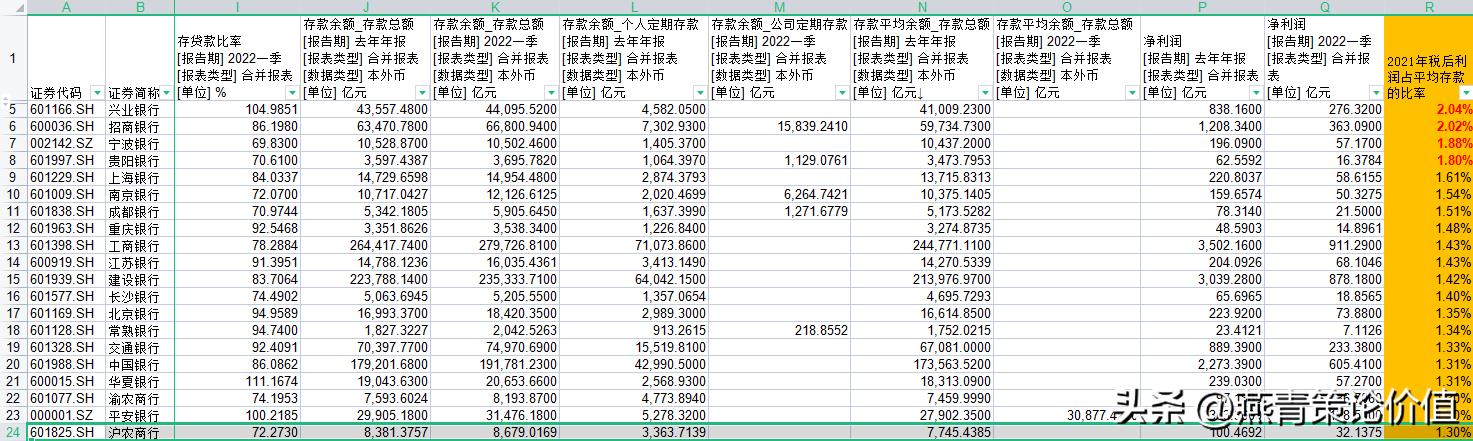Open filter dropdown in column O header
The height and width of the screenshot is (441, 1473).
[x=1130, y=92]
